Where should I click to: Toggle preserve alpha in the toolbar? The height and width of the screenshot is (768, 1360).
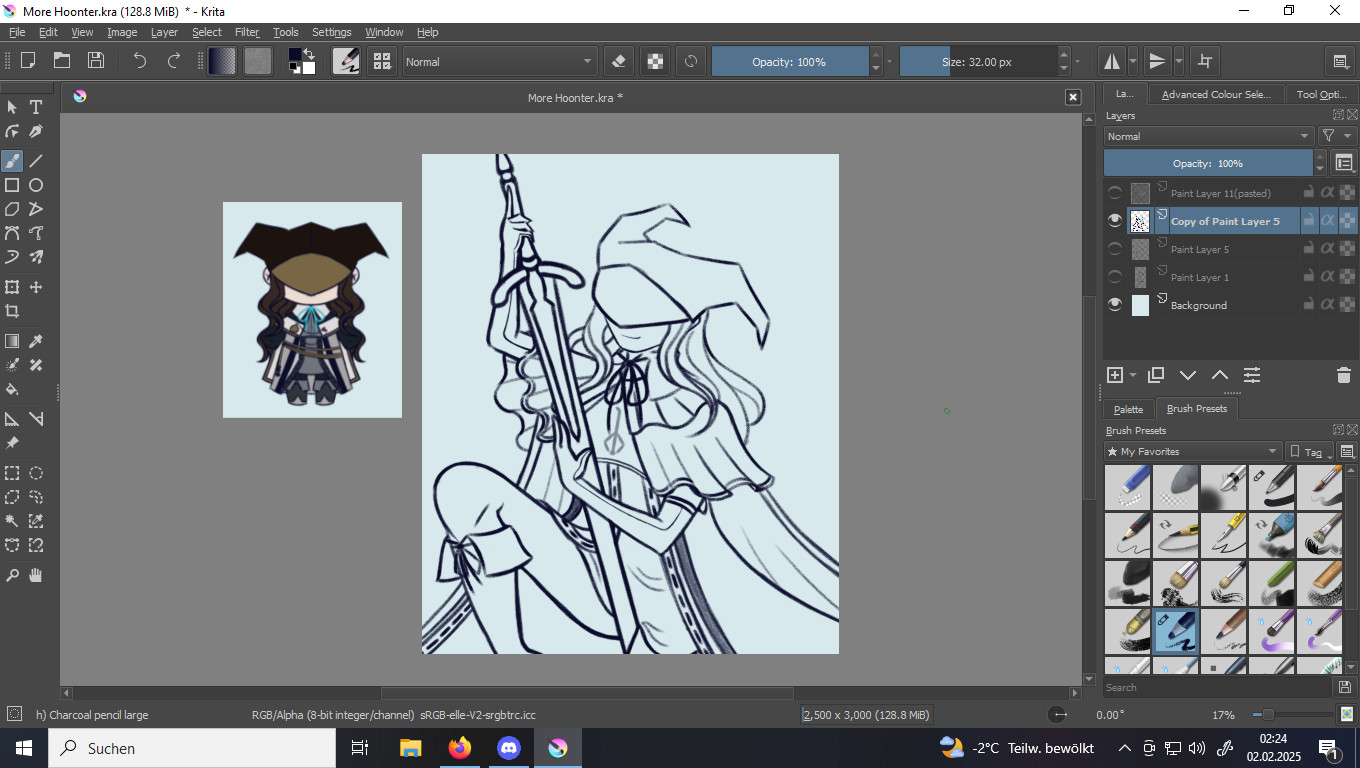coord(655,61)
